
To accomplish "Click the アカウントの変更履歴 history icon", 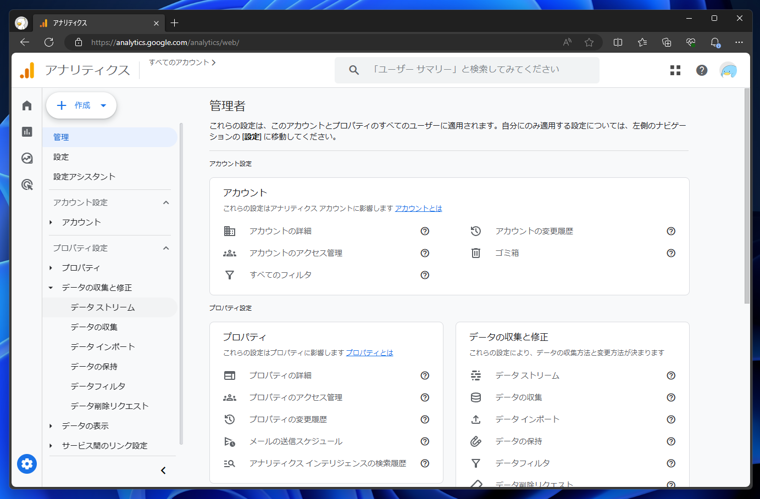I will pyautogui.click(x=475, y=231).
